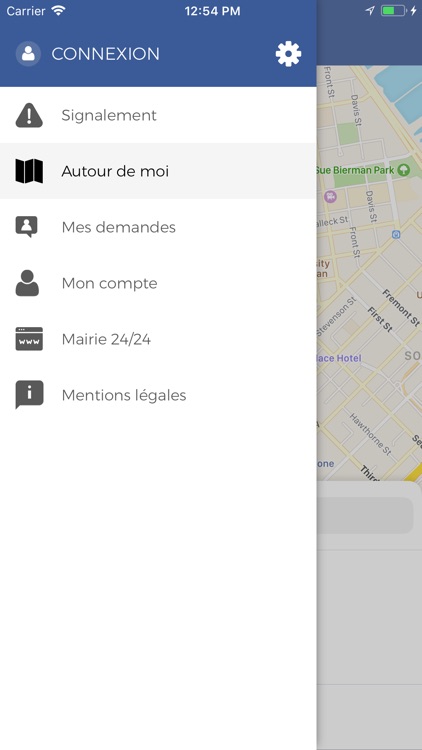The image size is (422, 750).
Task: Tap the pink transit marker on the map
Action: click(330, 196)
